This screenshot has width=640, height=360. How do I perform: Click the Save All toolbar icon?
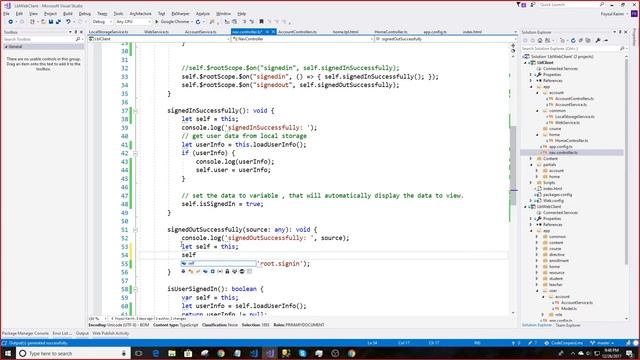coord(58,22)
